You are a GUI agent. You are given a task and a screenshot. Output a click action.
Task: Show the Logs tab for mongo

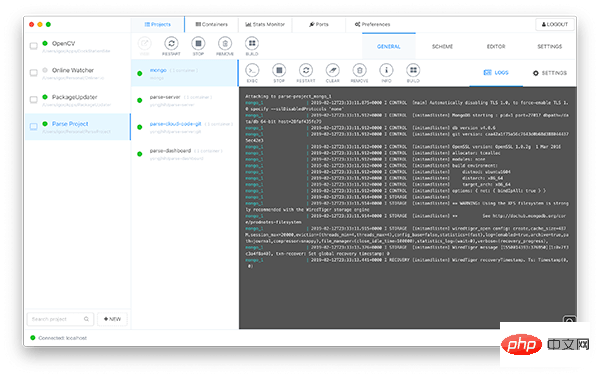[496, 73]
